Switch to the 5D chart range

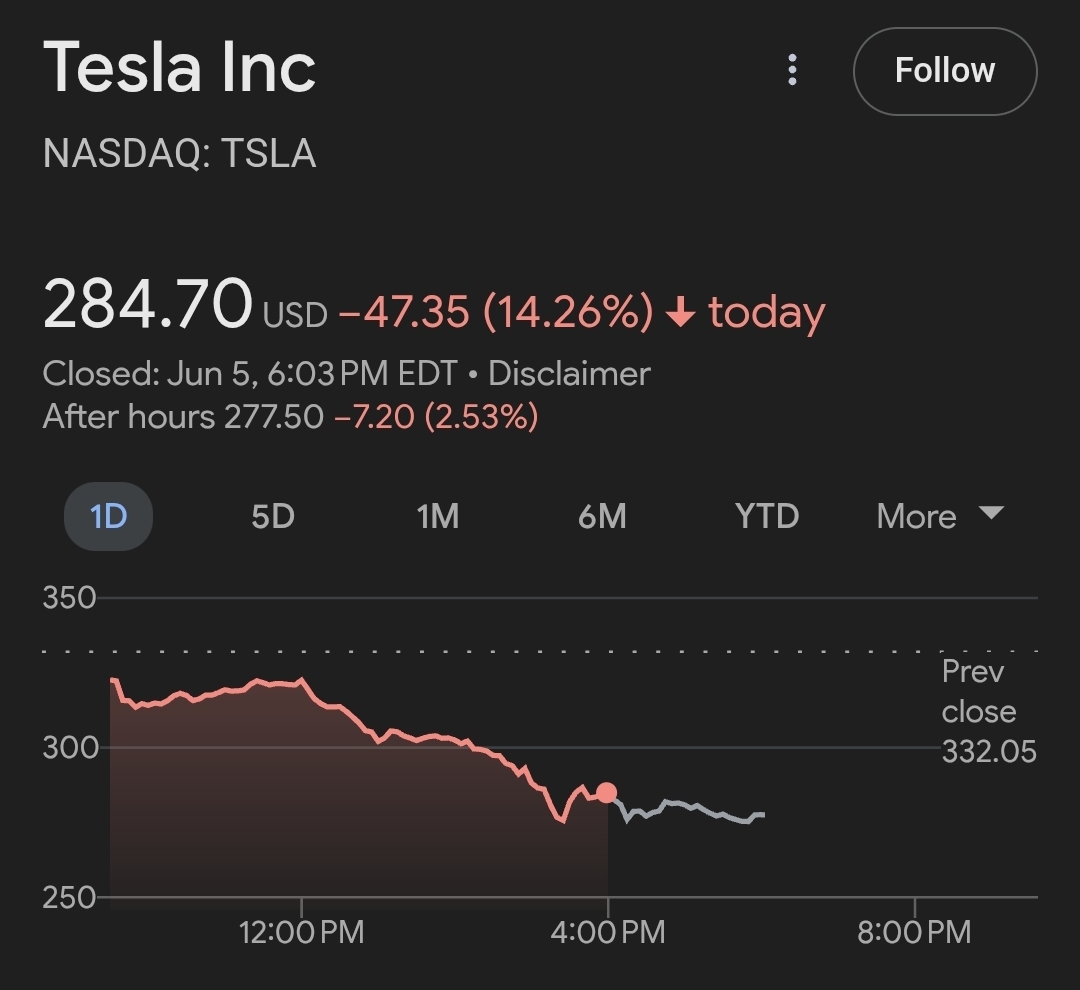[x=272, y=516]
